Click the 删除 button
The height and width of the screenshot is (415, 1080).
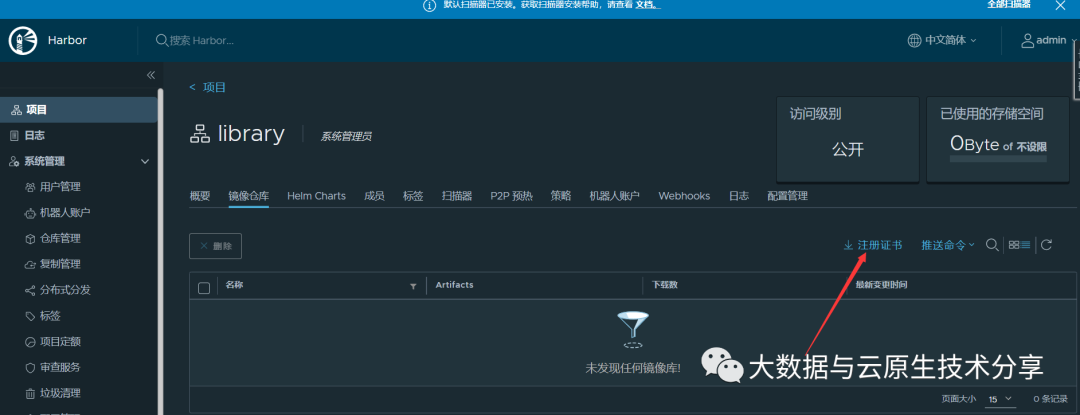pos(216,246)
